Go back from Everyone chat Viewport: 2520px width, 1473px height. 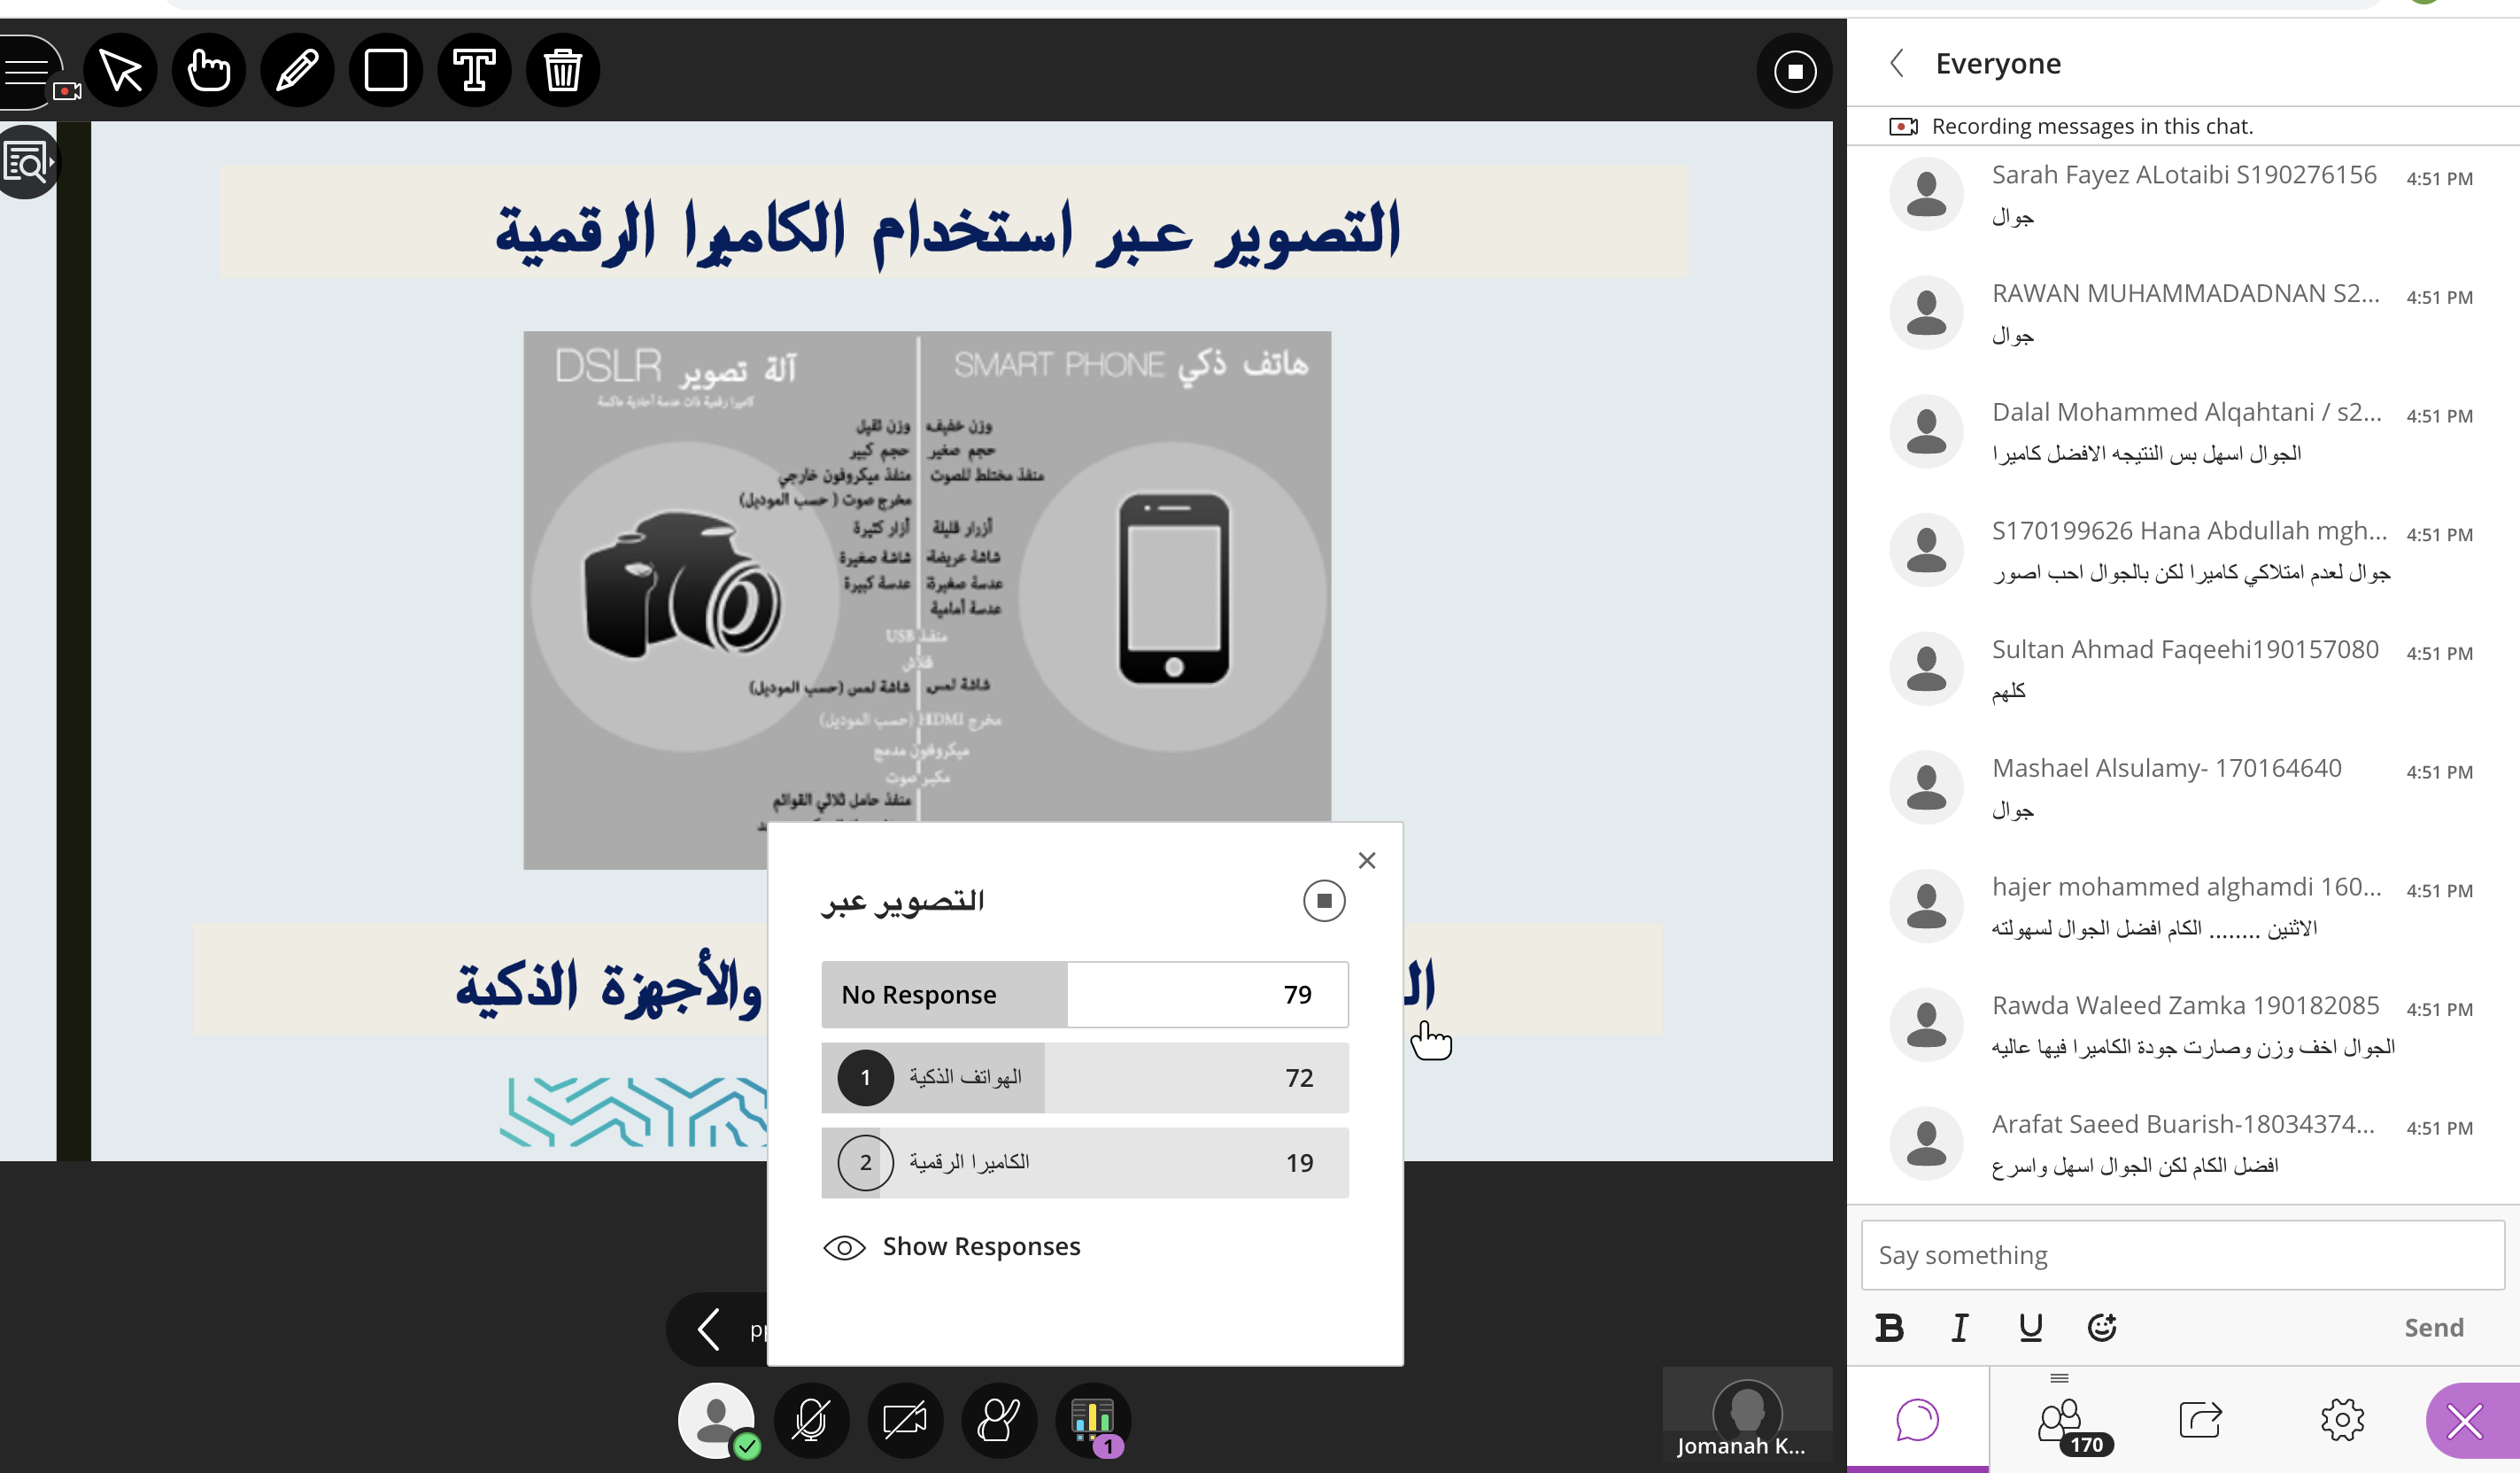click(x=1897, y=63)
